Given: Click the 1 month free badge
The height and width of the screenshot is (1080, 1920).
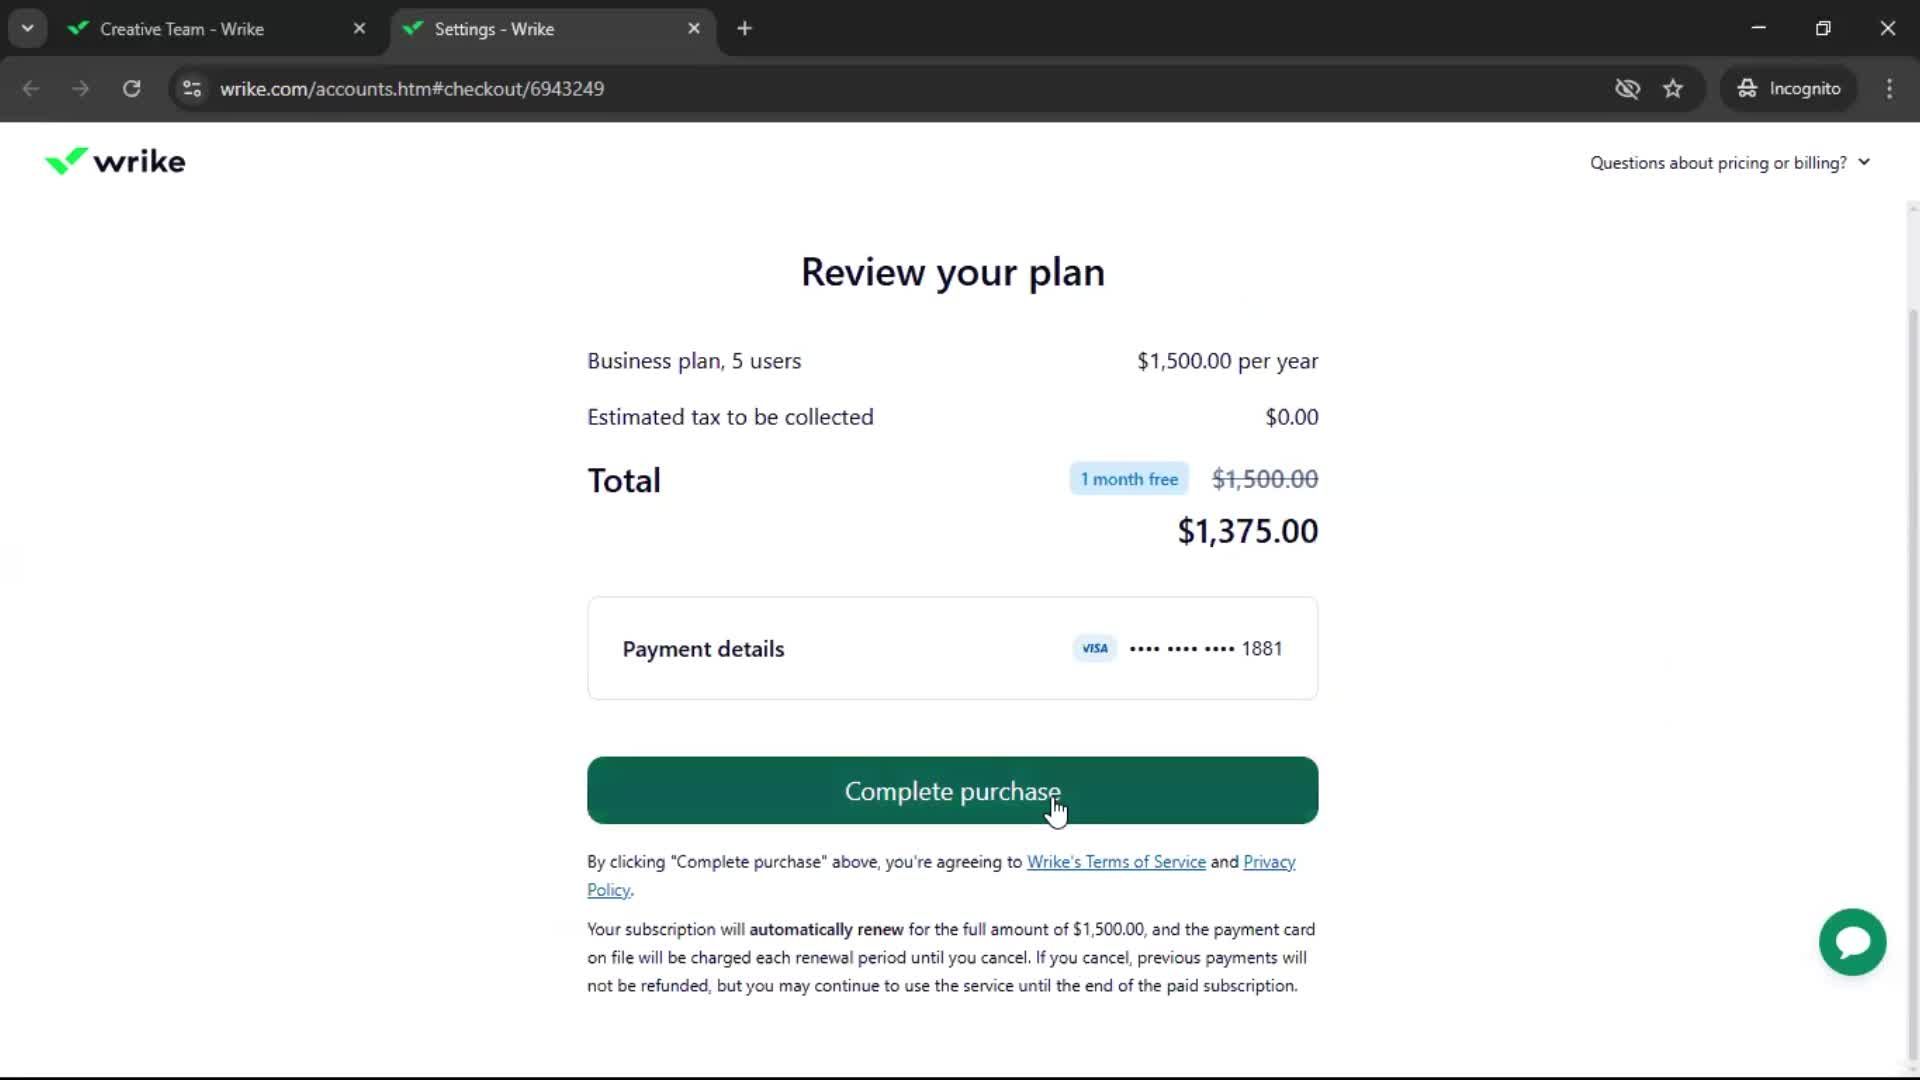Looking at the screenshot, I should tap(1129, 479).
